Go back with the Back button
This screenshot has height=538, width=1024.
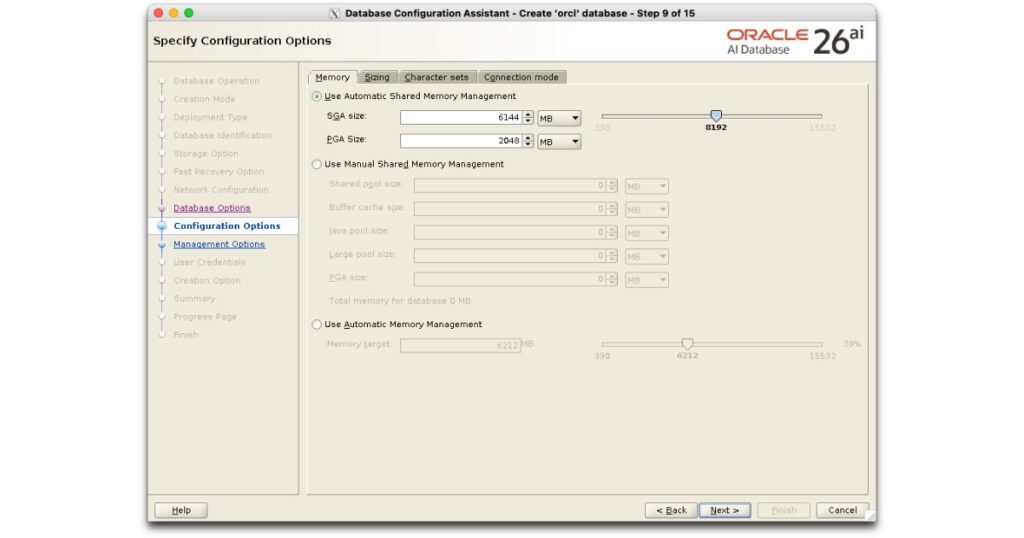click(671, 510)
